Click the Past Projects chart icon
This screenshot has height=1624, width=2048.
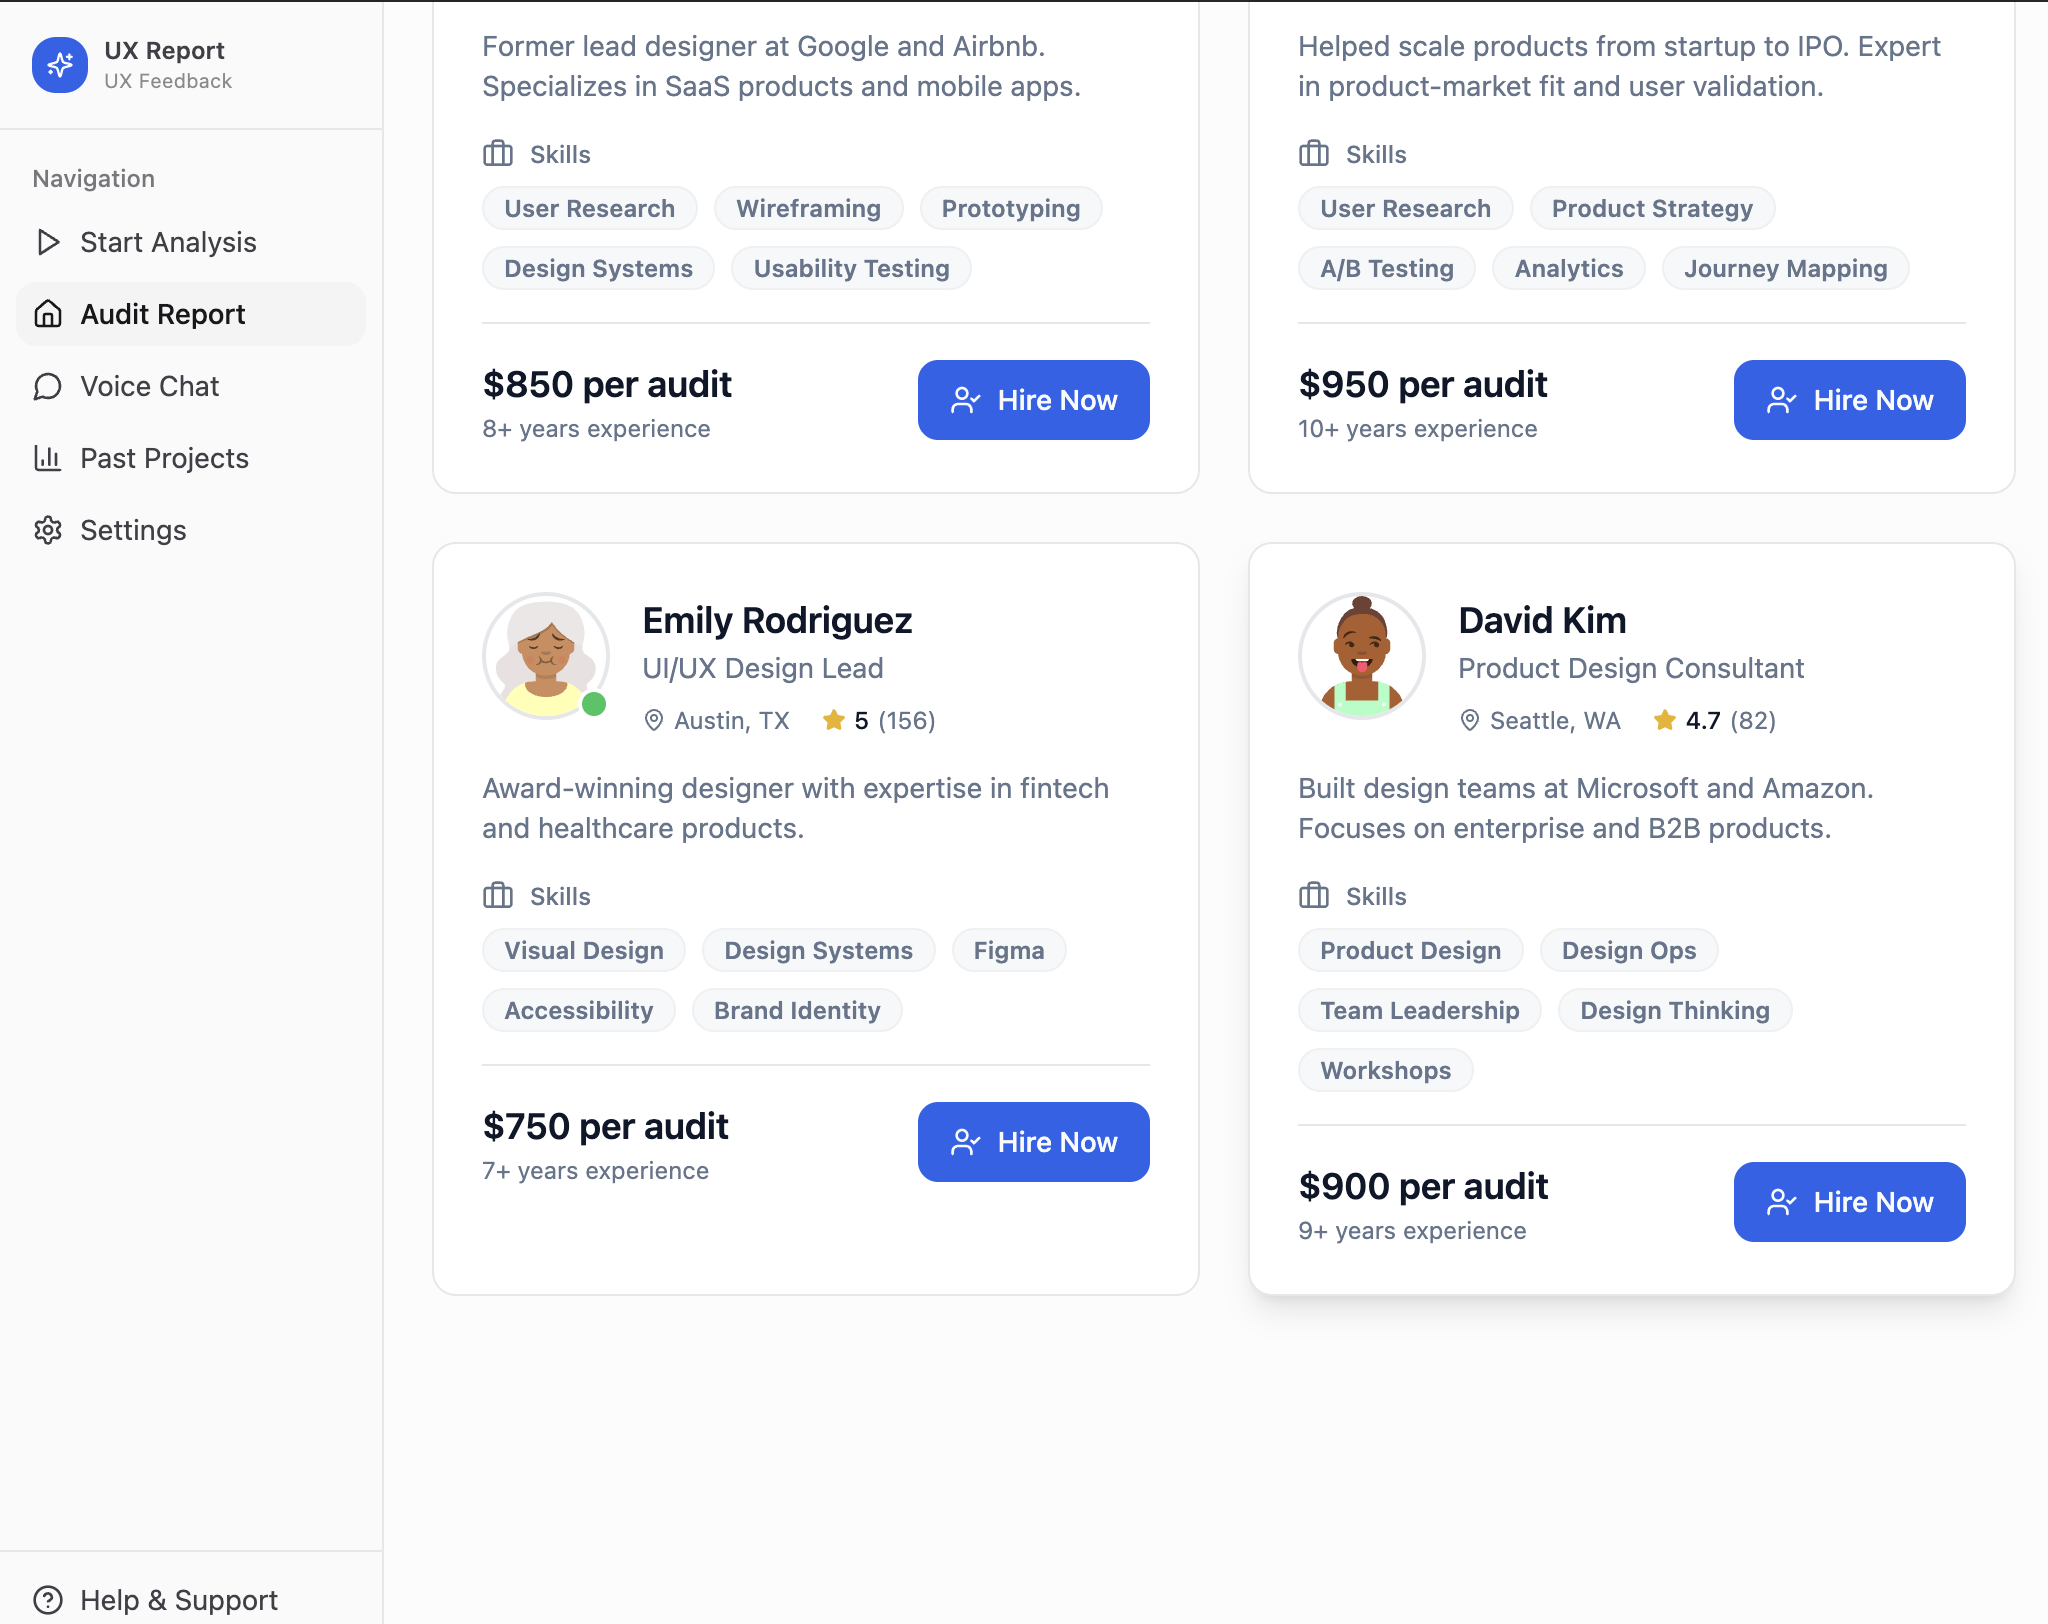[47, 458]
